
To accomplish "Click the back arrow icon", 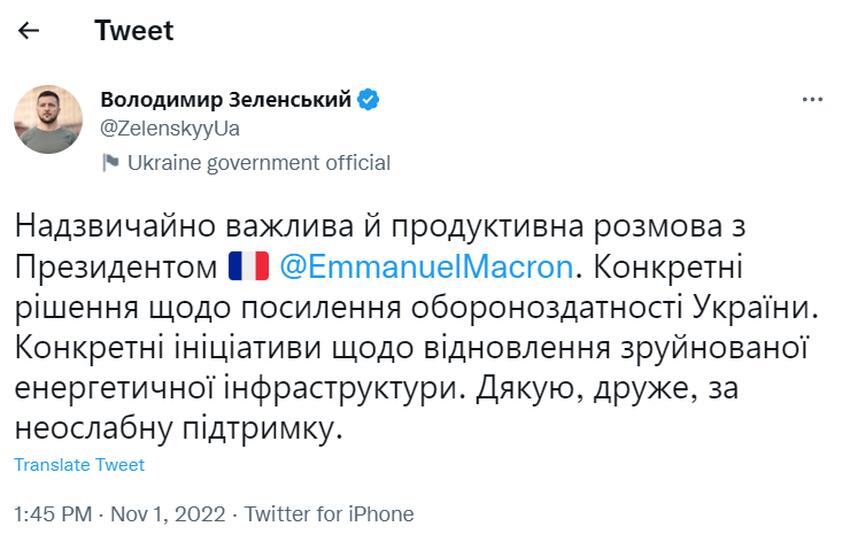I will coord(29,31).
